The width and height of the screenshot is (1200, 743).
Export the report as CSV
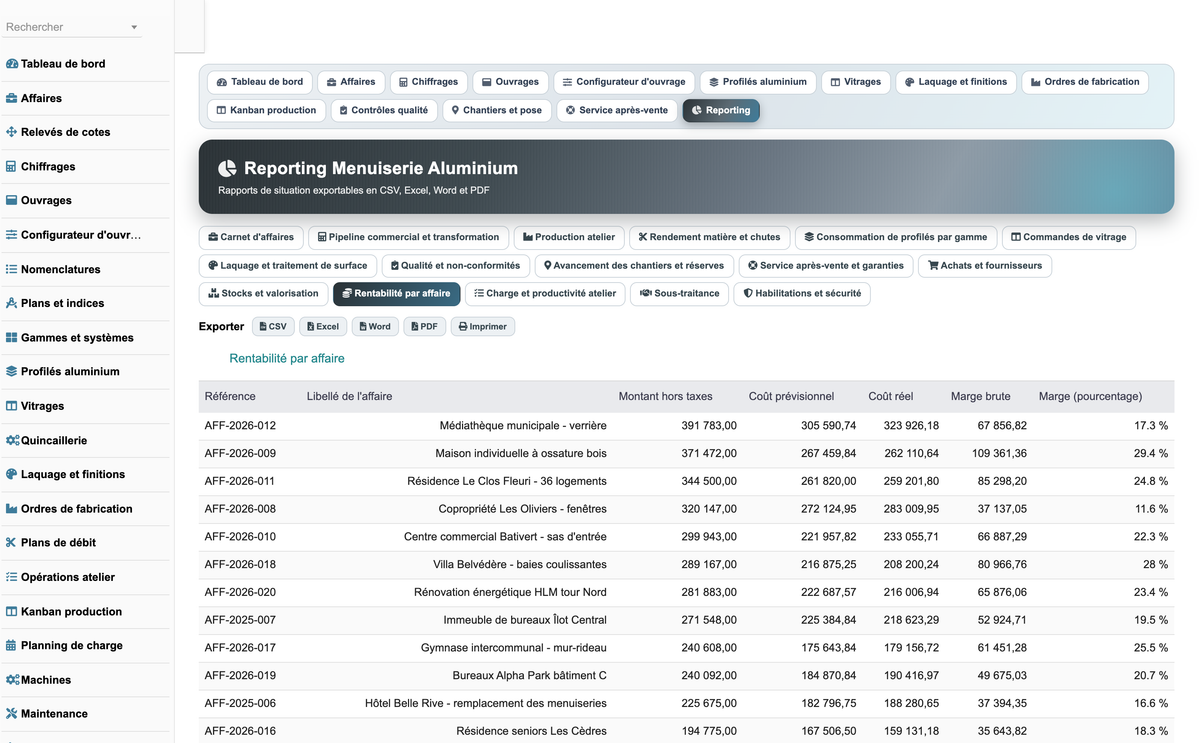273,326
